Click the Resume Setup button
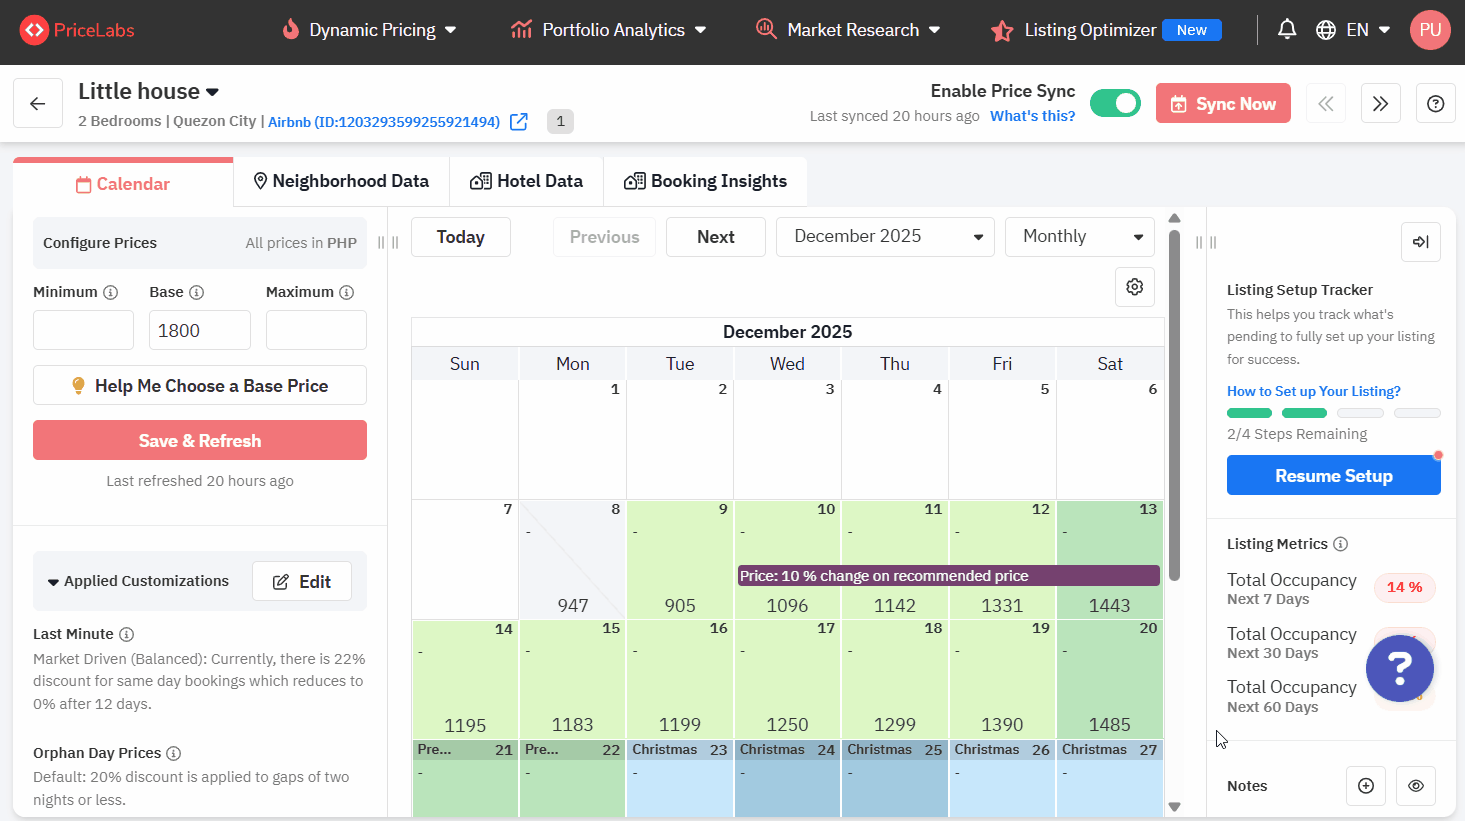Screen dimensions: 1465x821 [1333, 476]
